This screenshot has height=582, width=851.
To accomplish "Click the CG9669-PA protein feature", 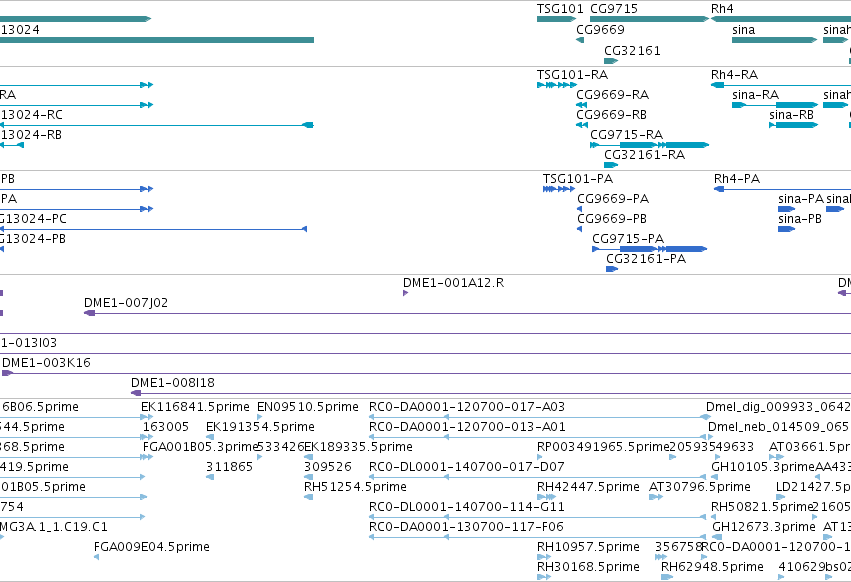I will point(580,209).
